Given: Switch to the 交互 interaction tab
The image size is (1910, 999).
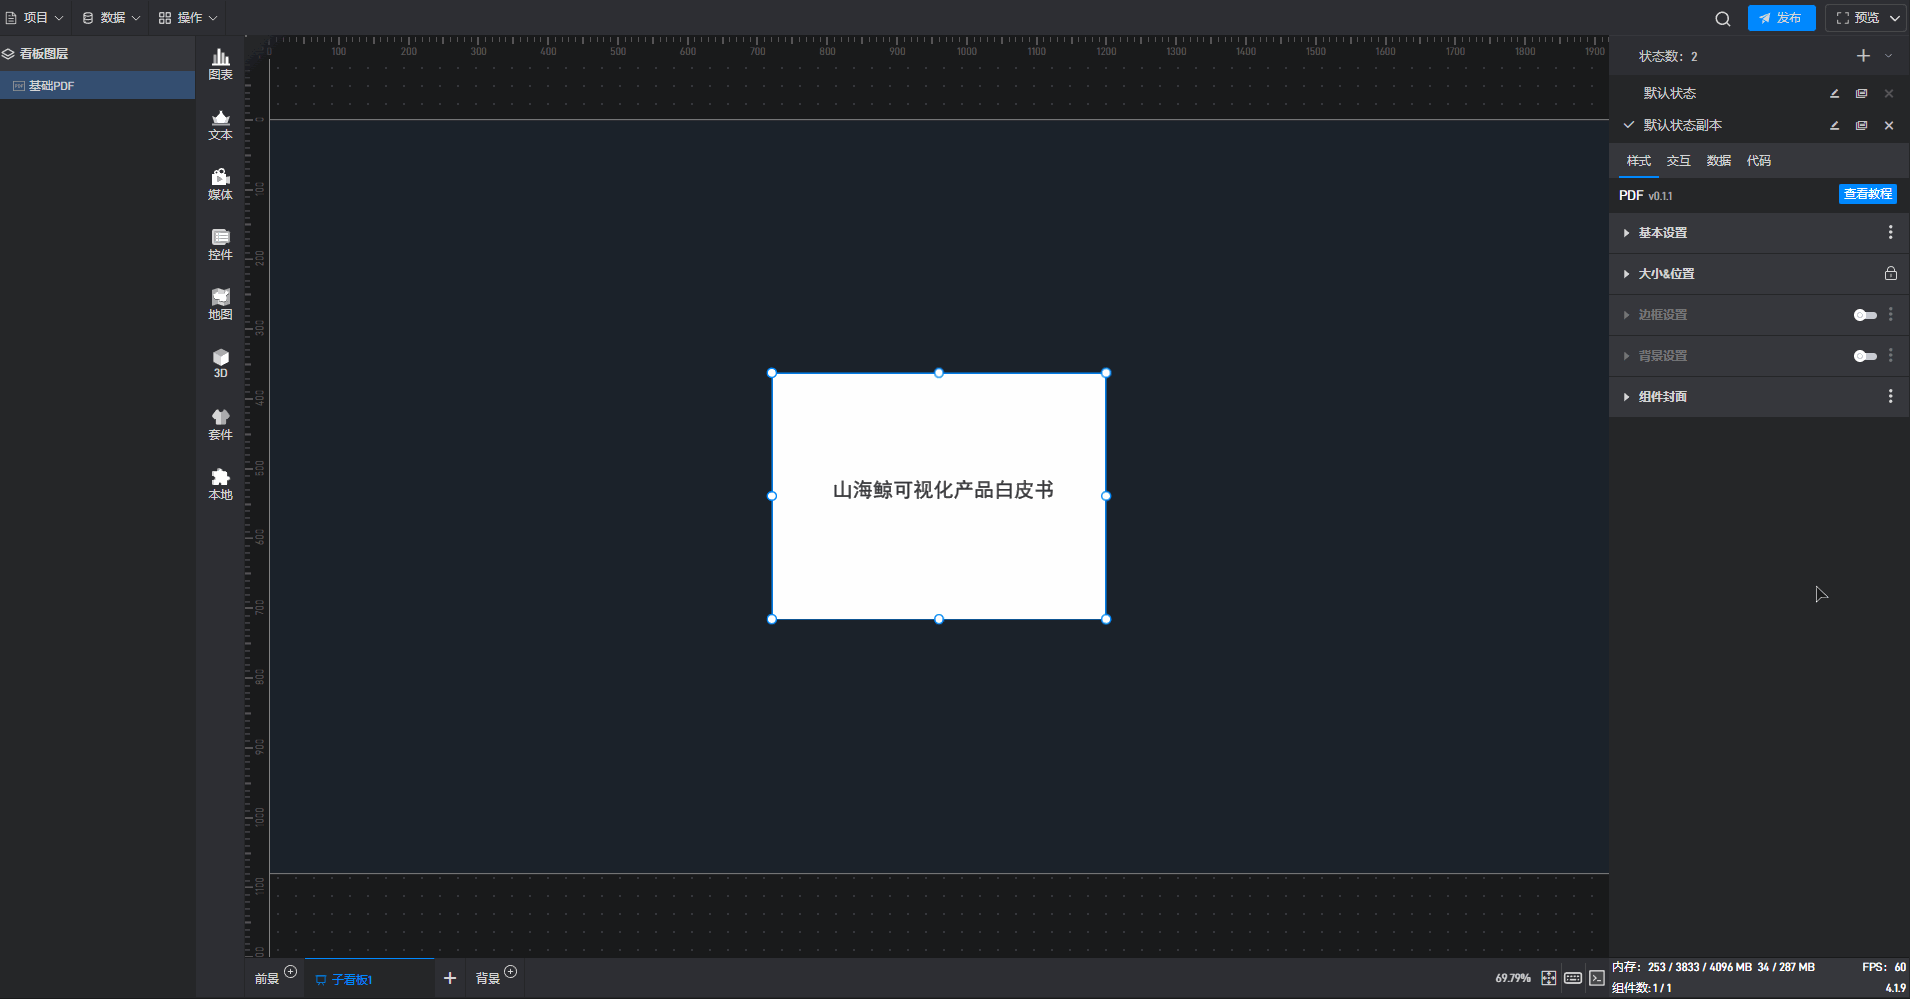Looking at the screenshot, I should tap(1678, 161).
